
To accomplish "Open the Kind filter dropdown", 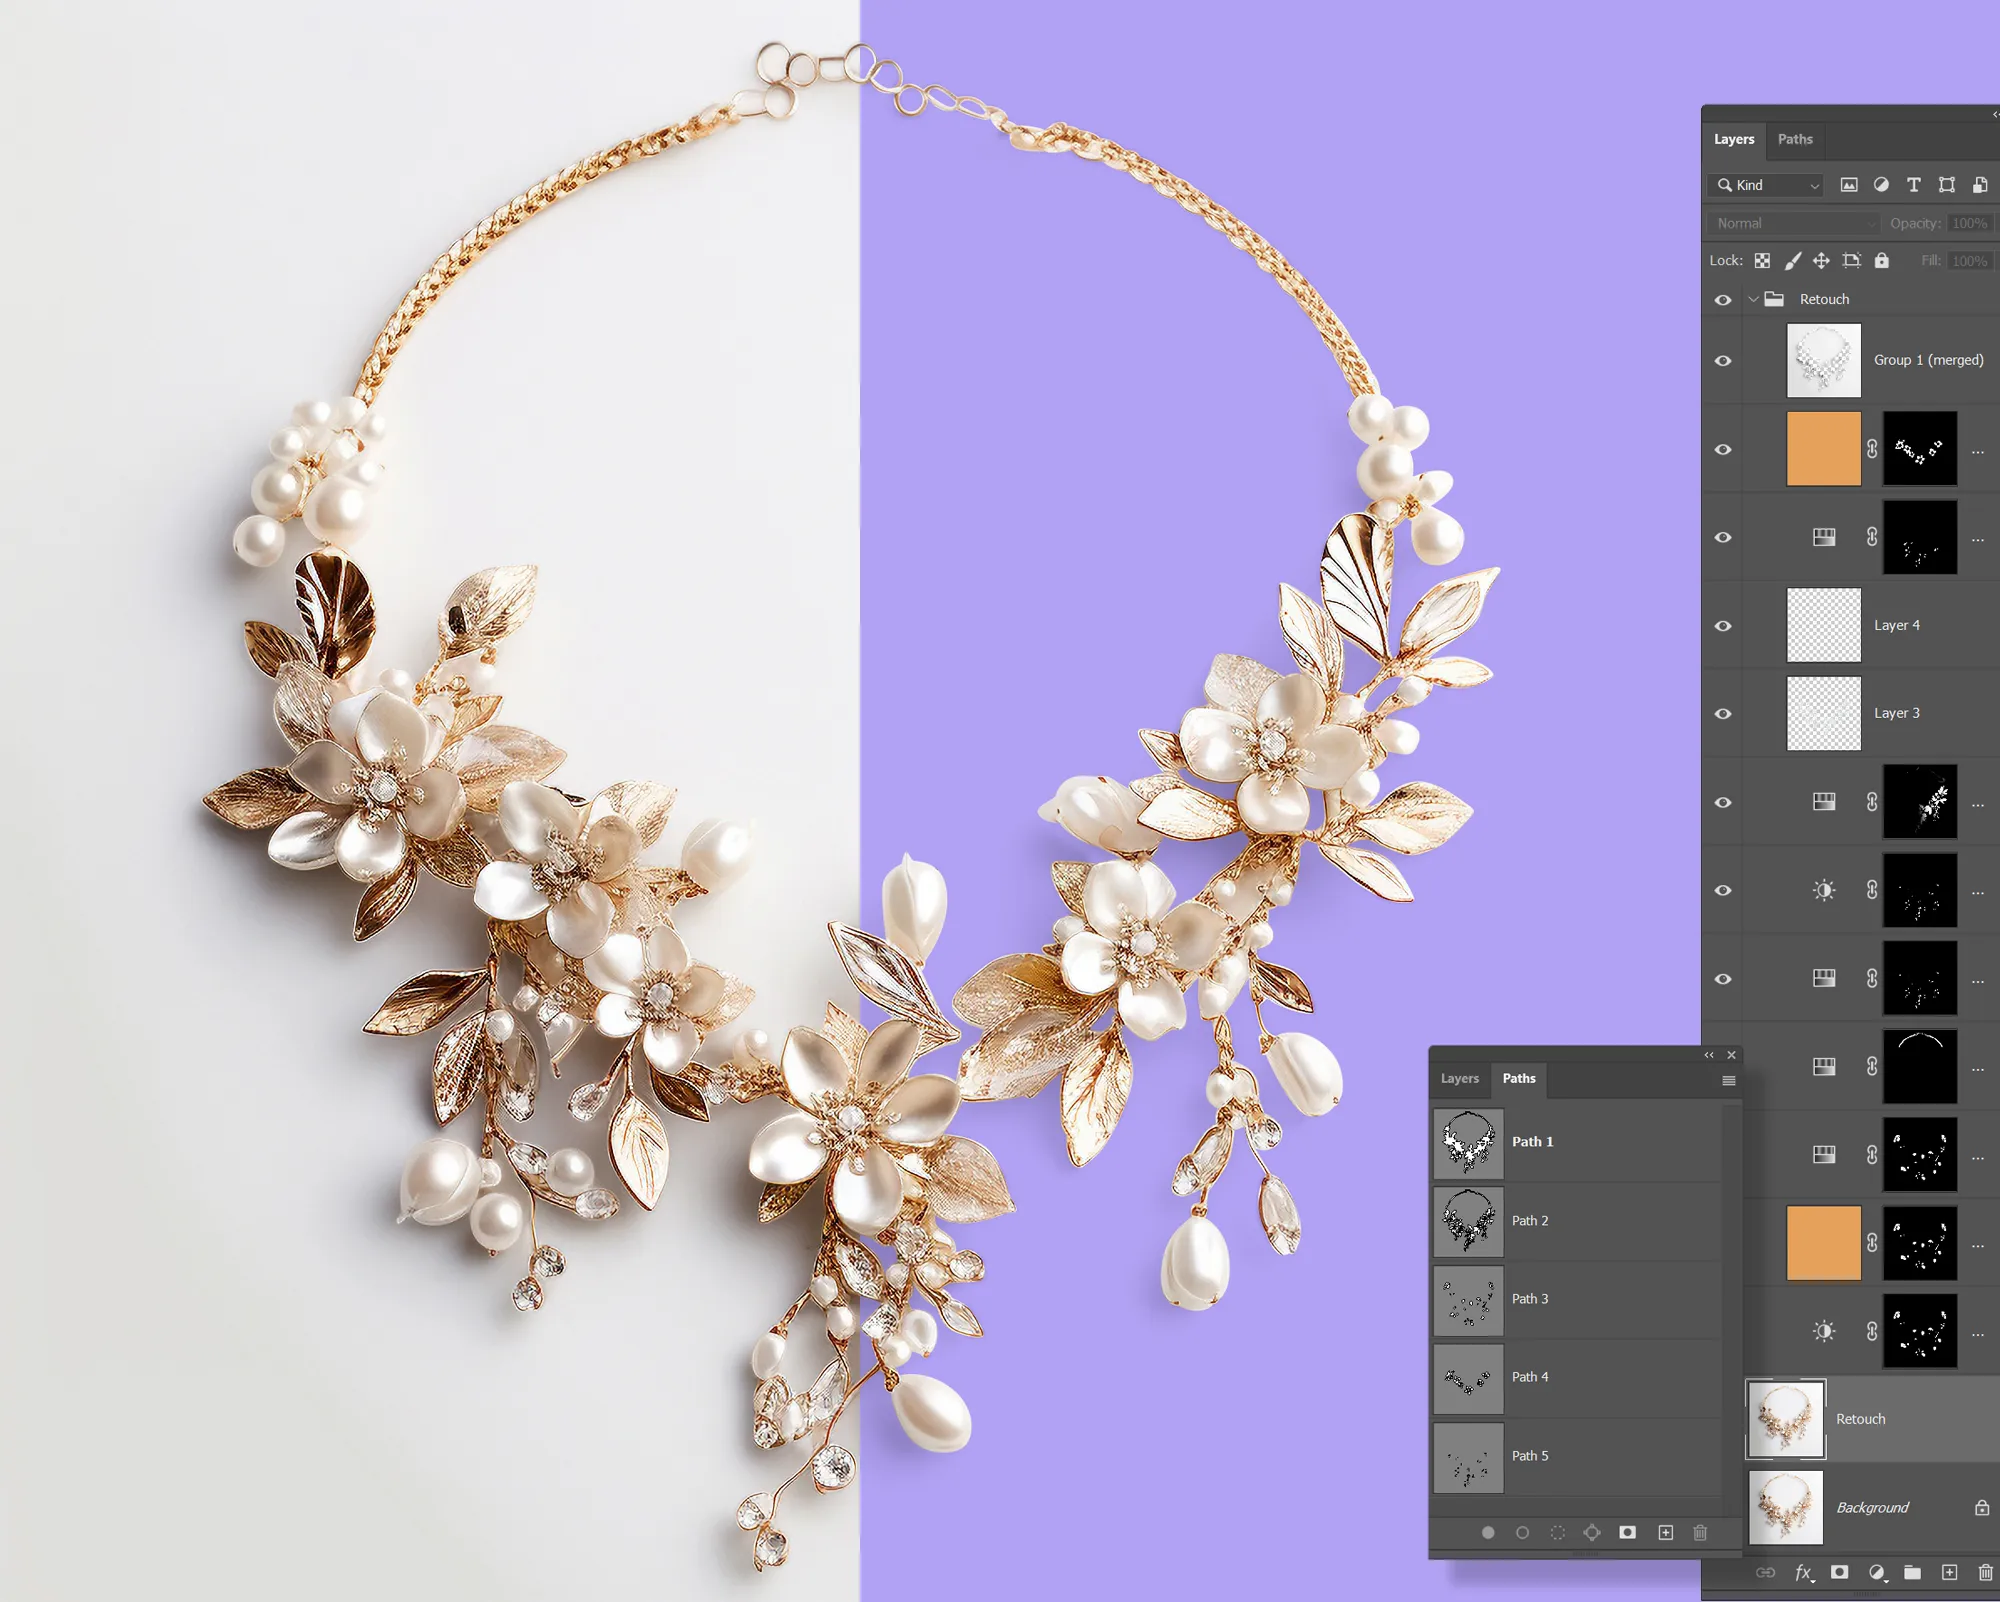I will coord(1768,185).
